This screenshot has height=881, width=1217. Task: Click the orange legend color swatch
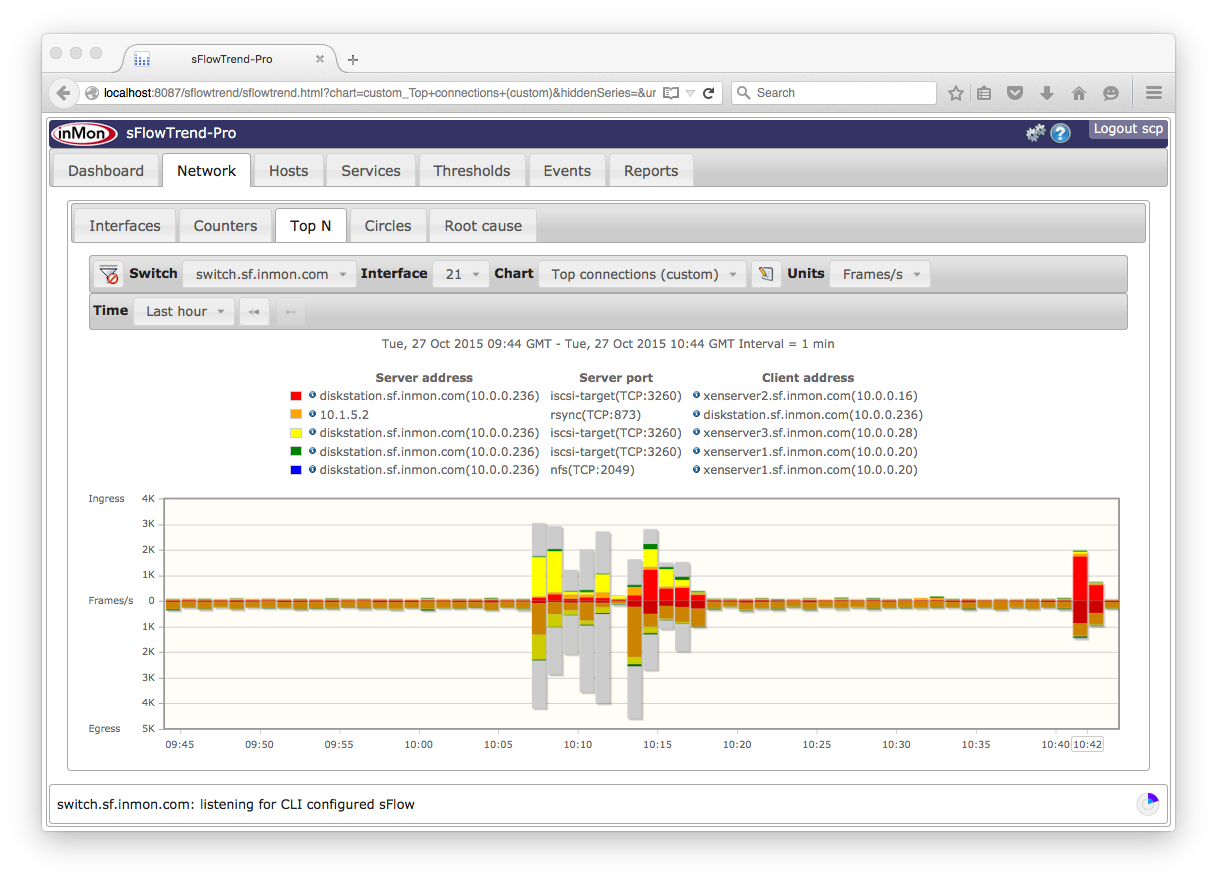tap(296, 415)
